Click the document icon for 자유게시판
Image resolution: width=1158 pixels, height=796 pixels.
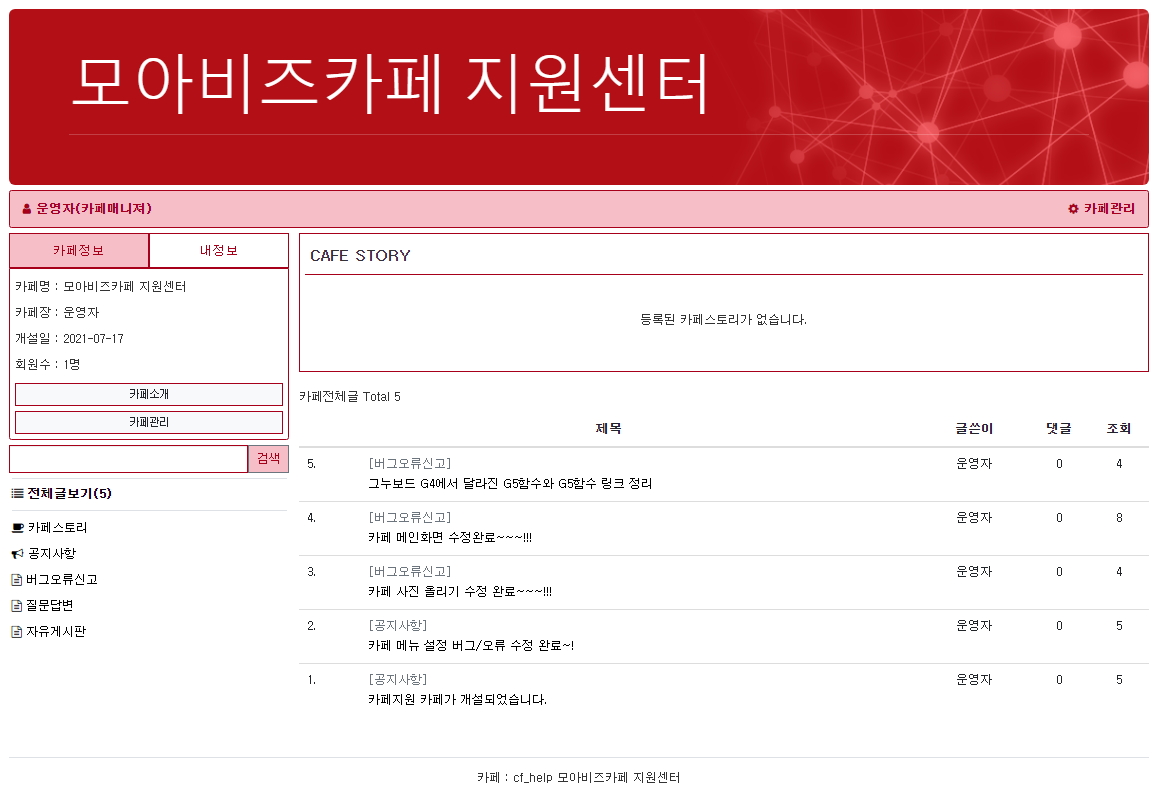coord(16,632)
